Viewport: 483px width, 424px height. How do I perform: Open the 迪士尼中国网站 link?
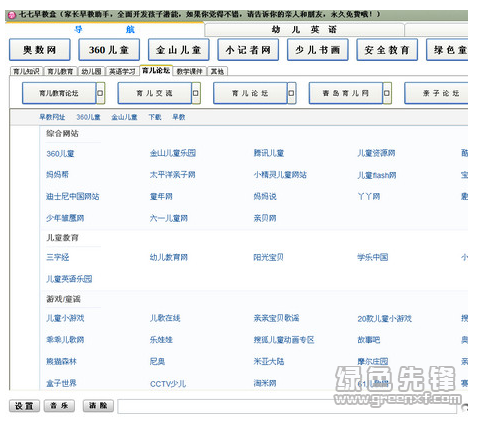click(x=73, y=196)
